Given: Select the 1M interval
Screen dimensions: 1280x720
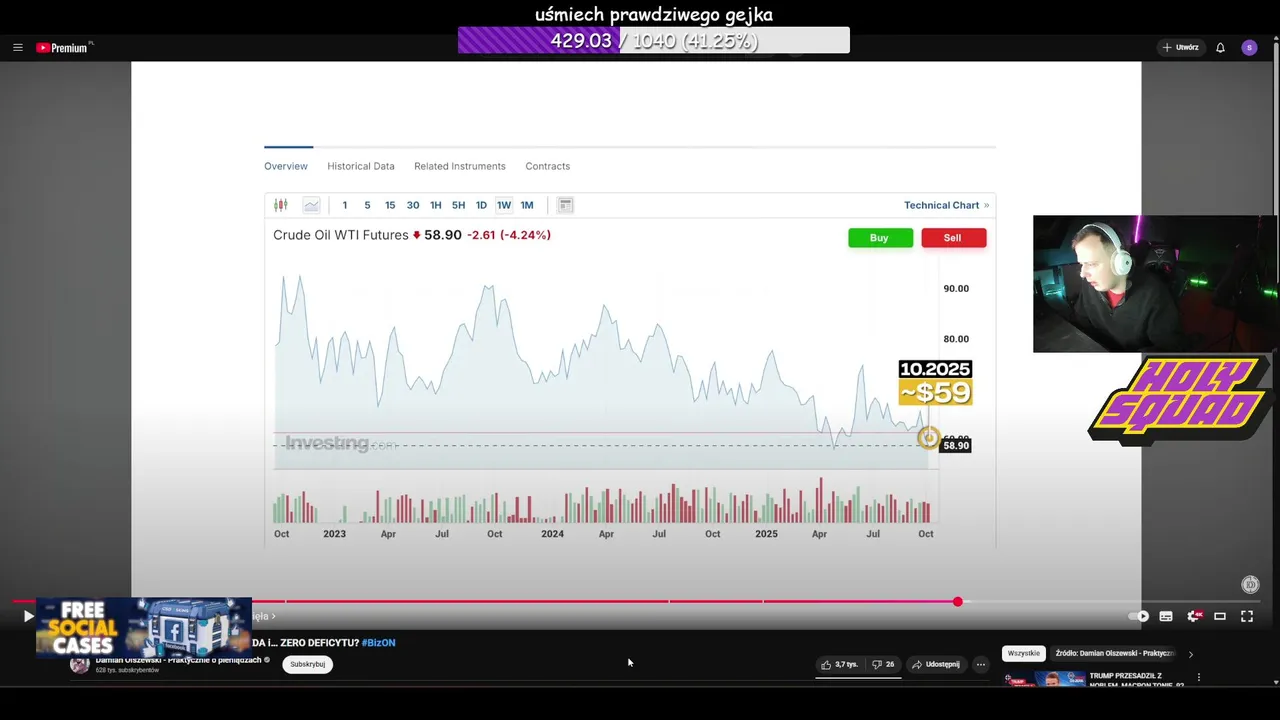Looking at the screenshot, I should coord(527,205).
